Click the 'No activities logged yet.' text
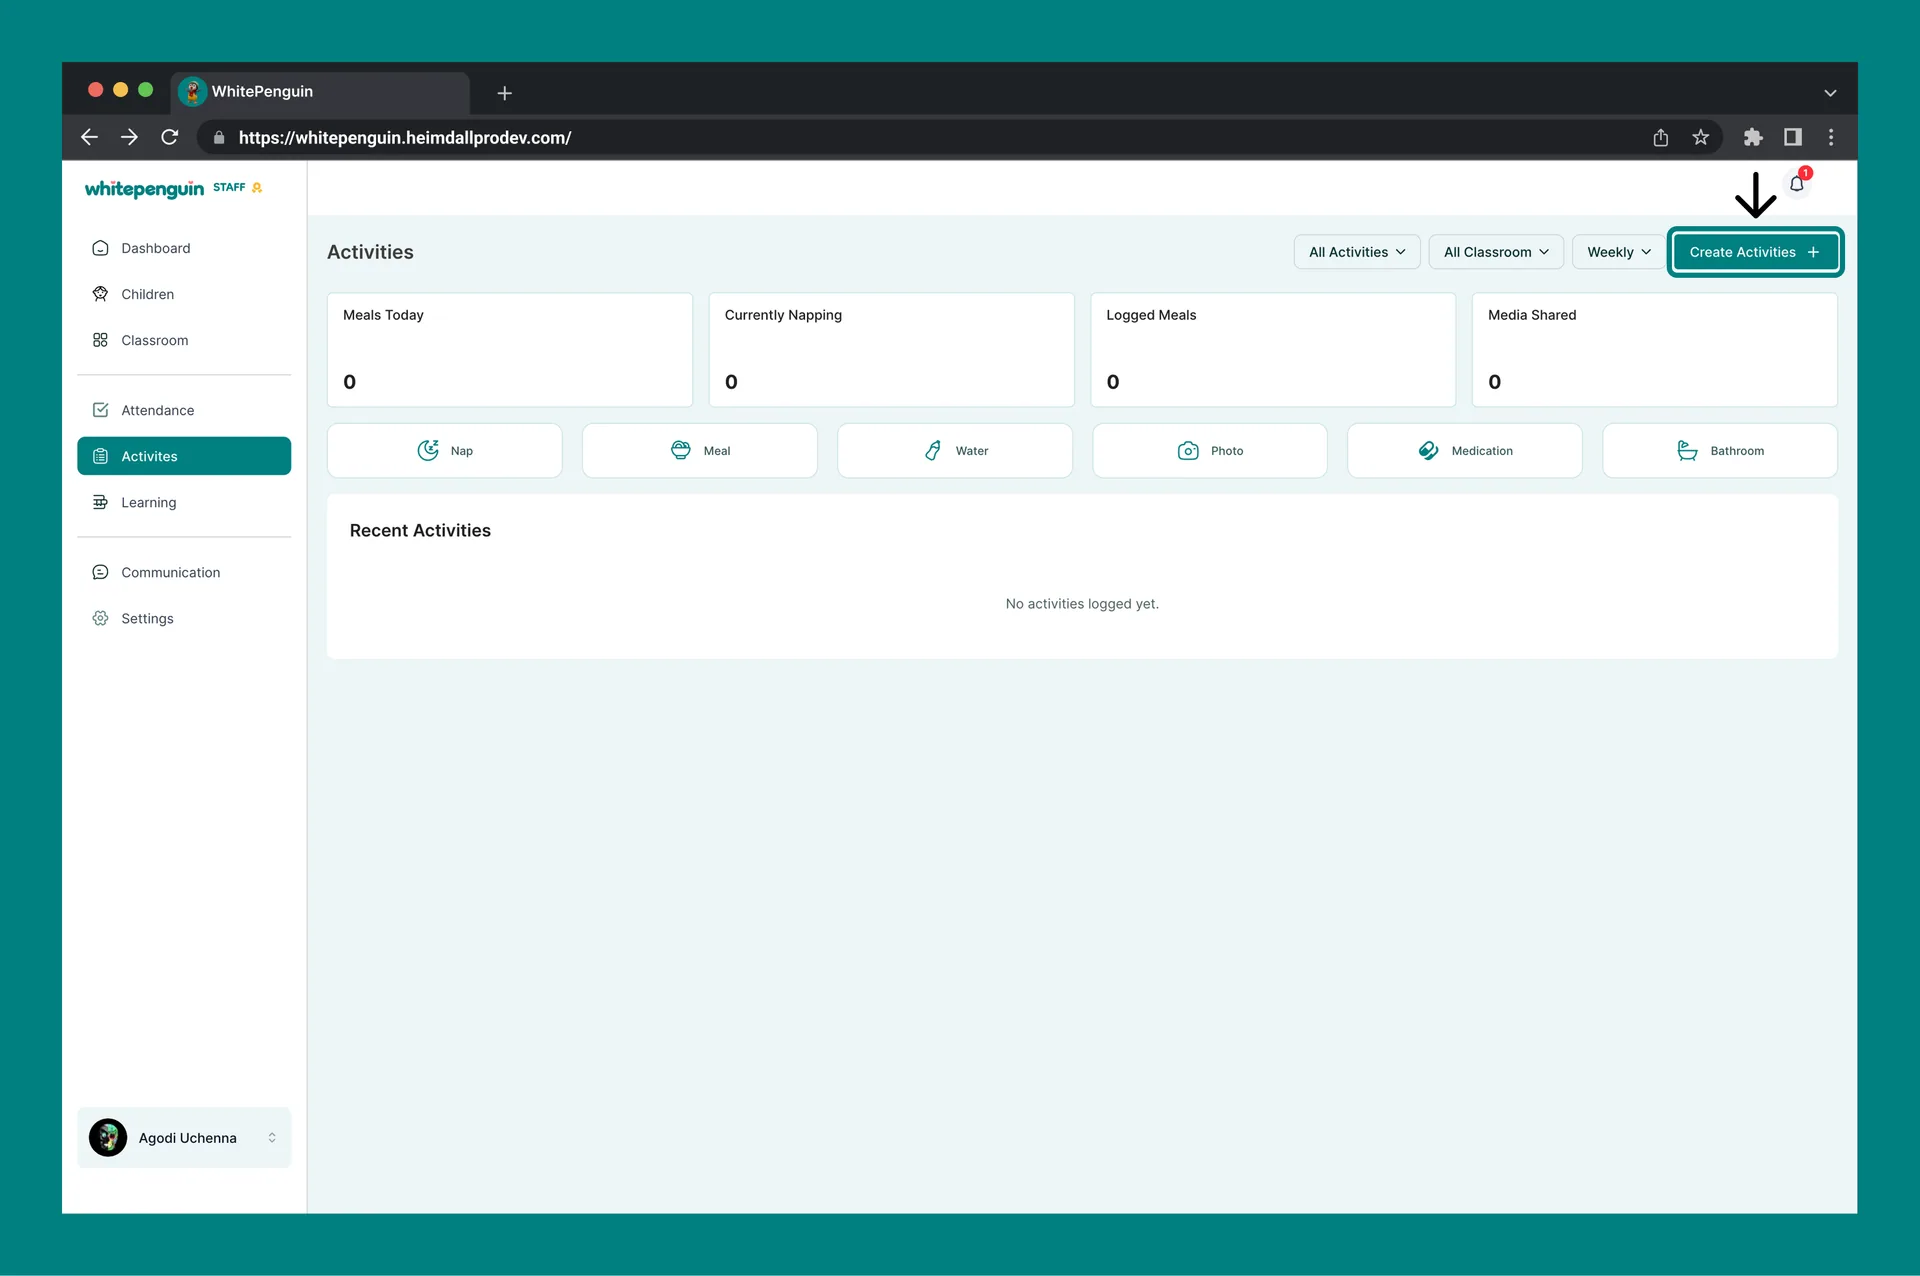1920x1276 pixels. [1082, 604]
